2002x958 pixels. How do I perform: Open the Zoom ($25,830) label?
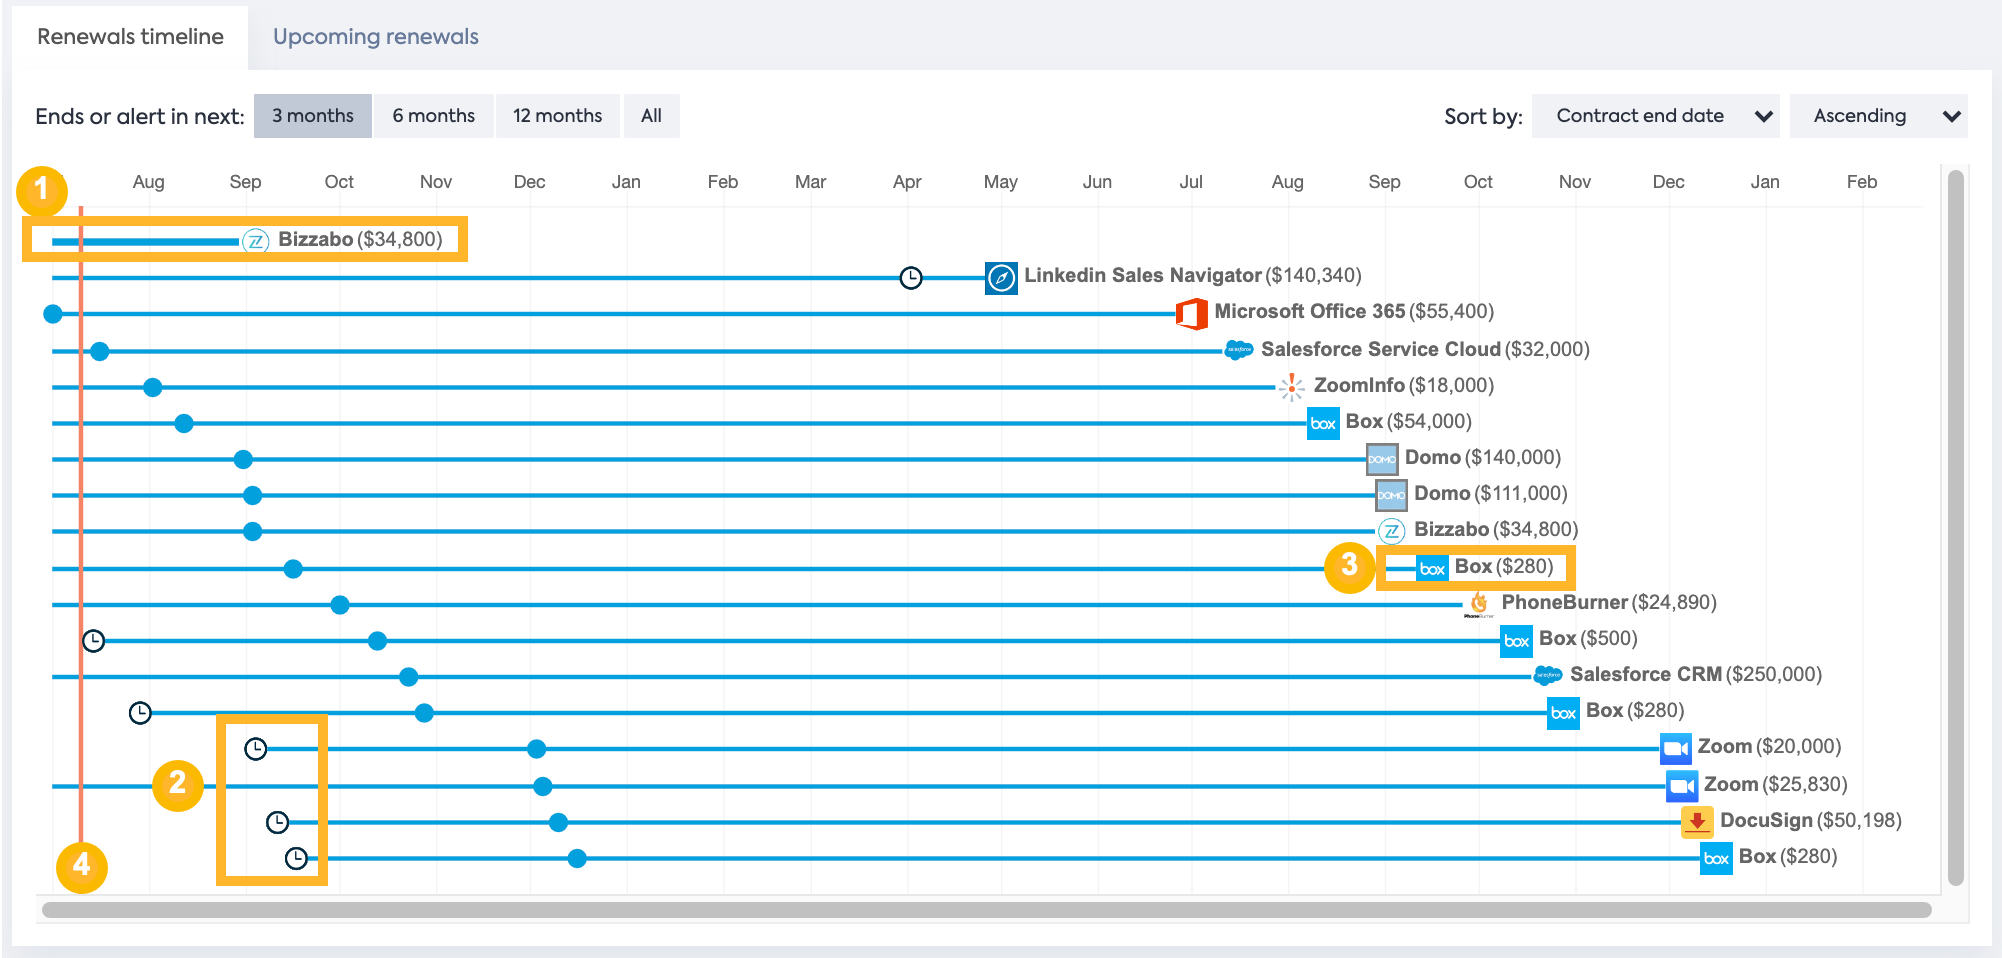1776,784
